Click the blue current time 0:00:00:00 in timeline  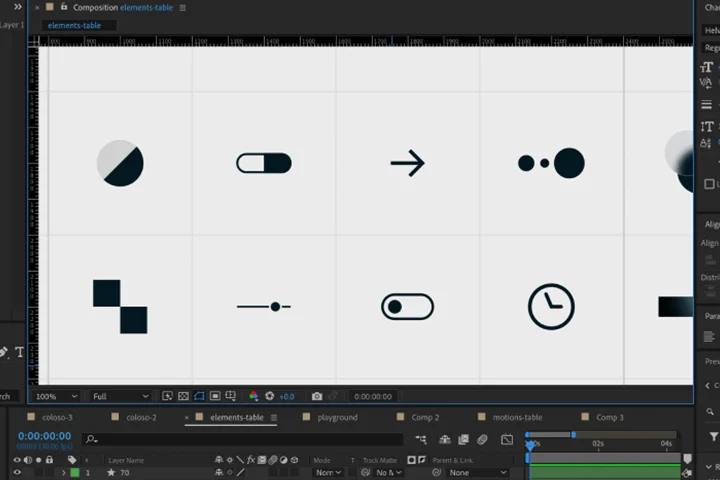[x=45, y=436]
